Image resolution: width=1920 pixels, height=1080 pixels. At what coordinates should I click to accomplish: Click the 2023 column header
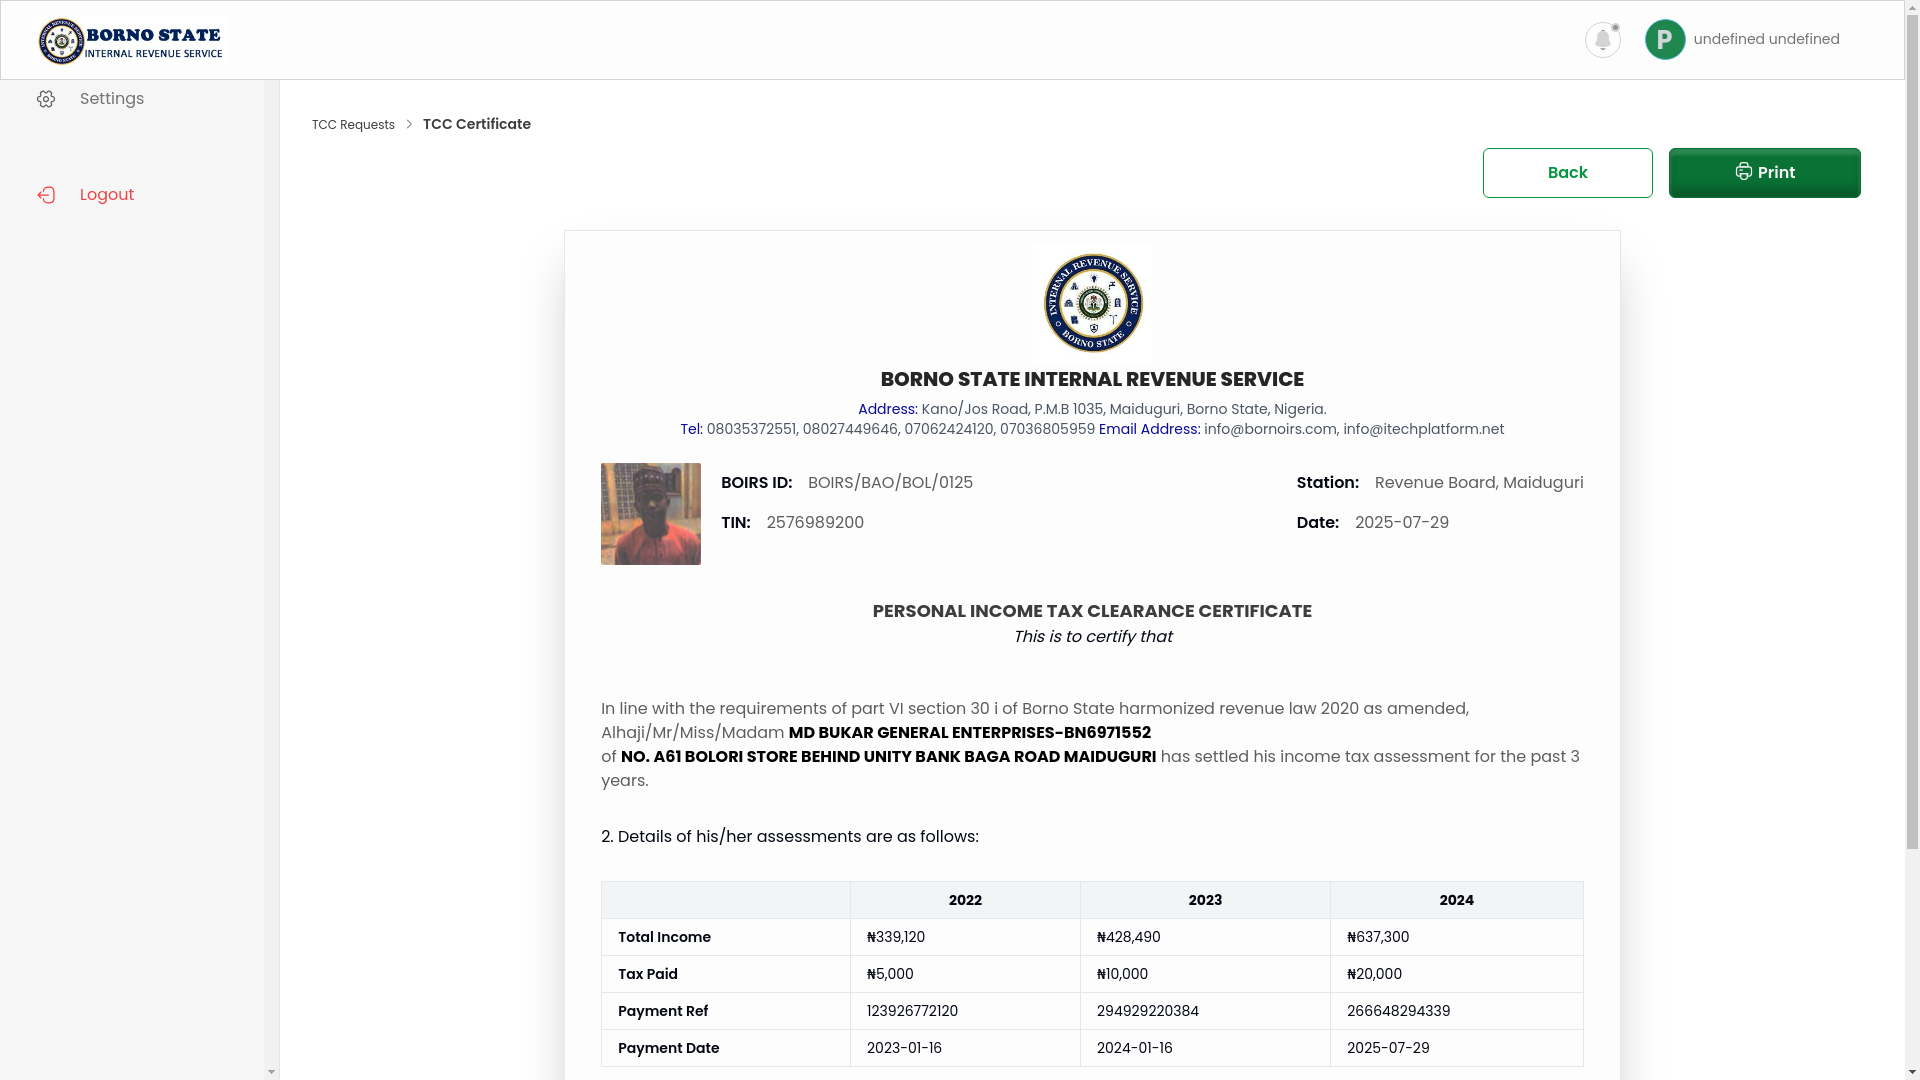(x=1205, y=900)
